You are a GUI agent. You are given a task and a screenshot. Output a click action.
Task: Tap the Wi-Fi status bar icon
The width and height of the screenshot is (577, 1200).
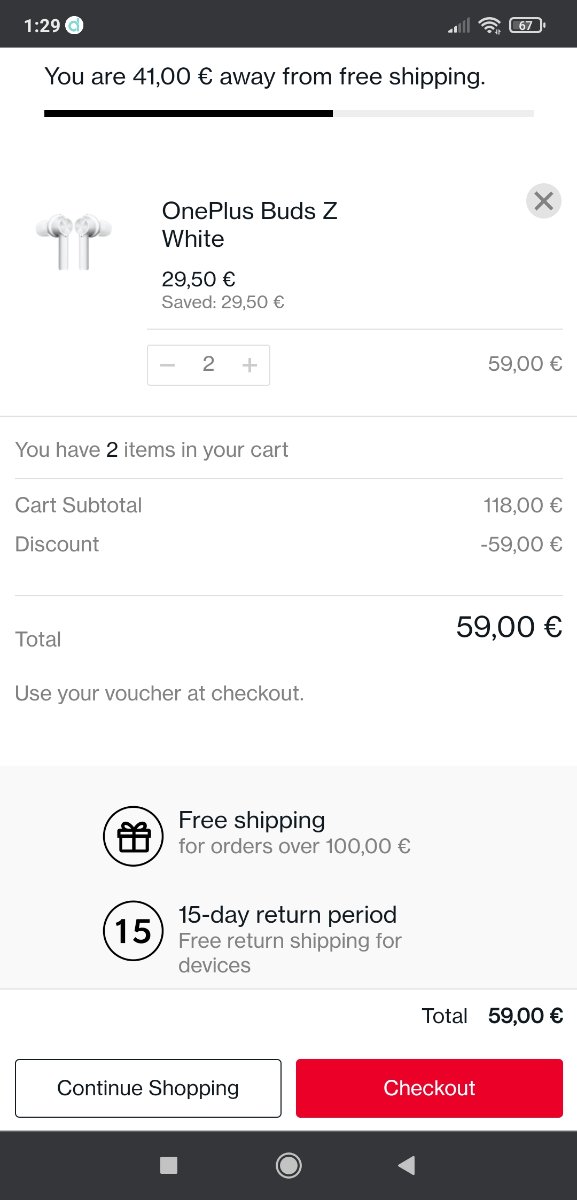pyautogui.click(x=489, y=25)
